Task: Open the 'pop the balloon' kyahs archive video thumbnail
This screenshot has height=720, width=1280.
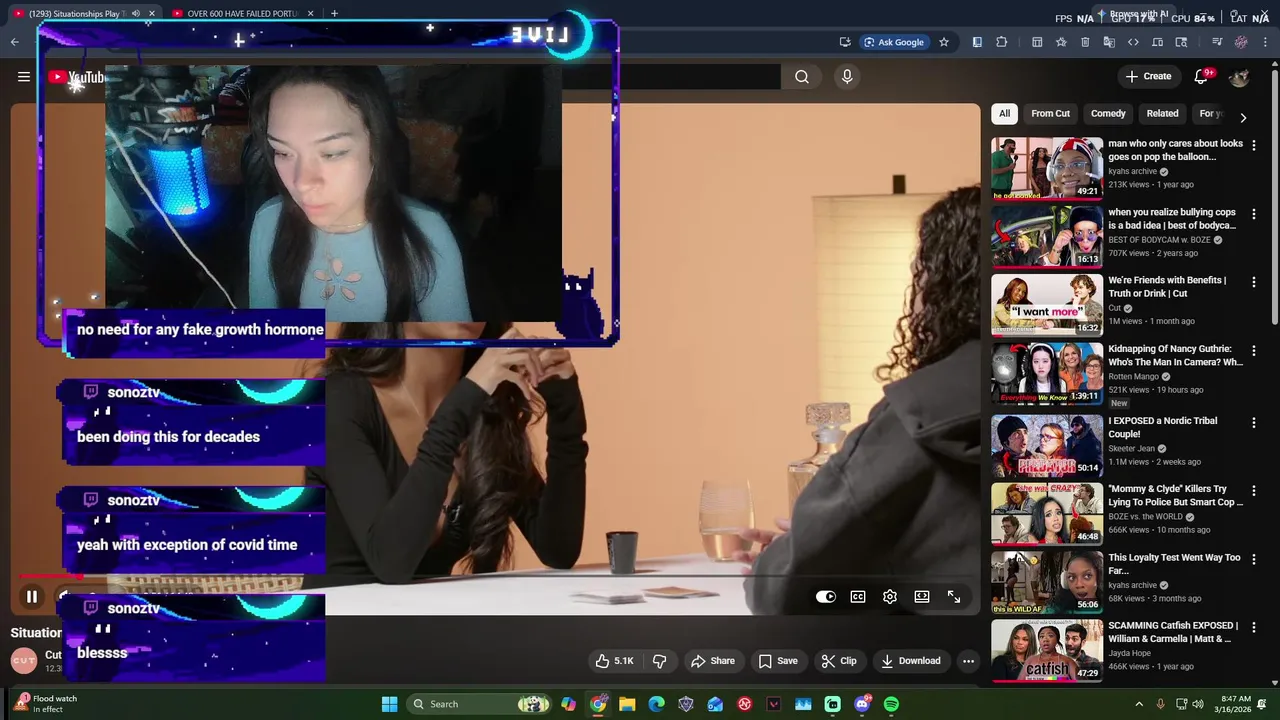Action: [1047, 168]
